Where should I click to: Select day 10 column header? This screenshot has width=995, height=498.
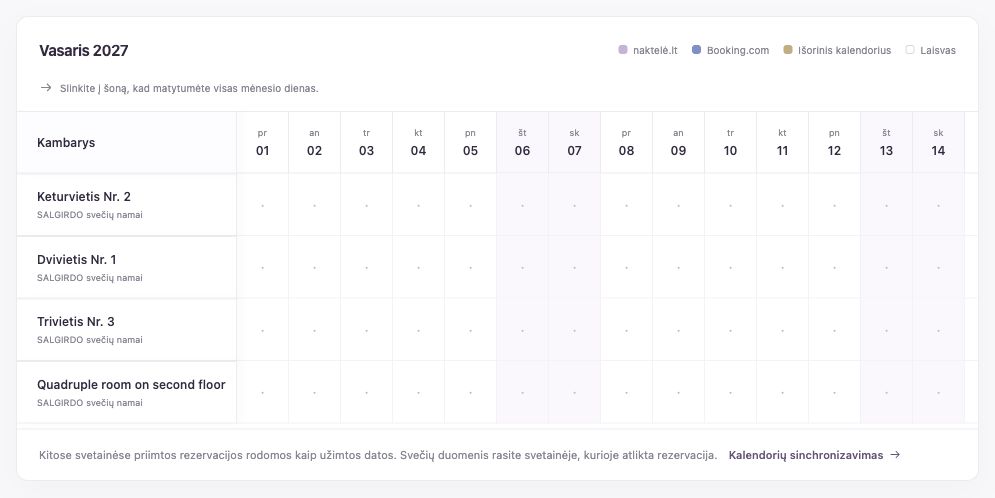click(x=731, y=143)
